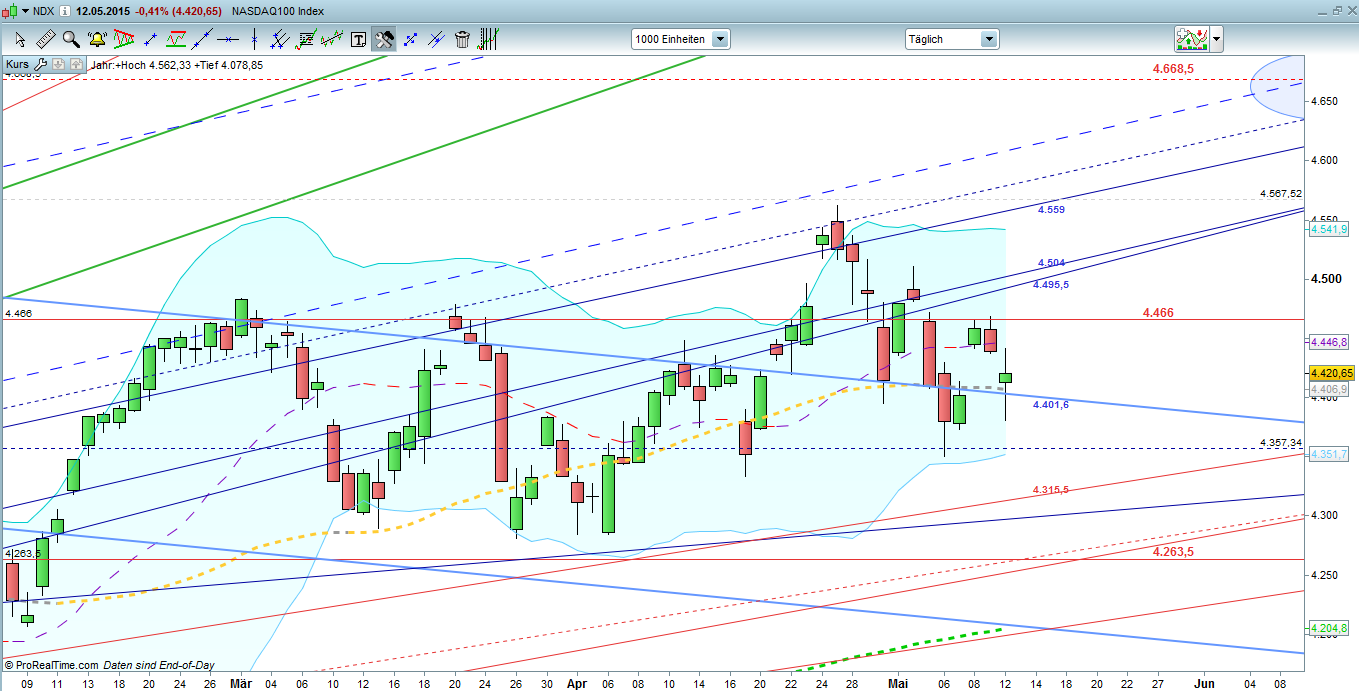Select the horizontal line tool

coord(228,39)
